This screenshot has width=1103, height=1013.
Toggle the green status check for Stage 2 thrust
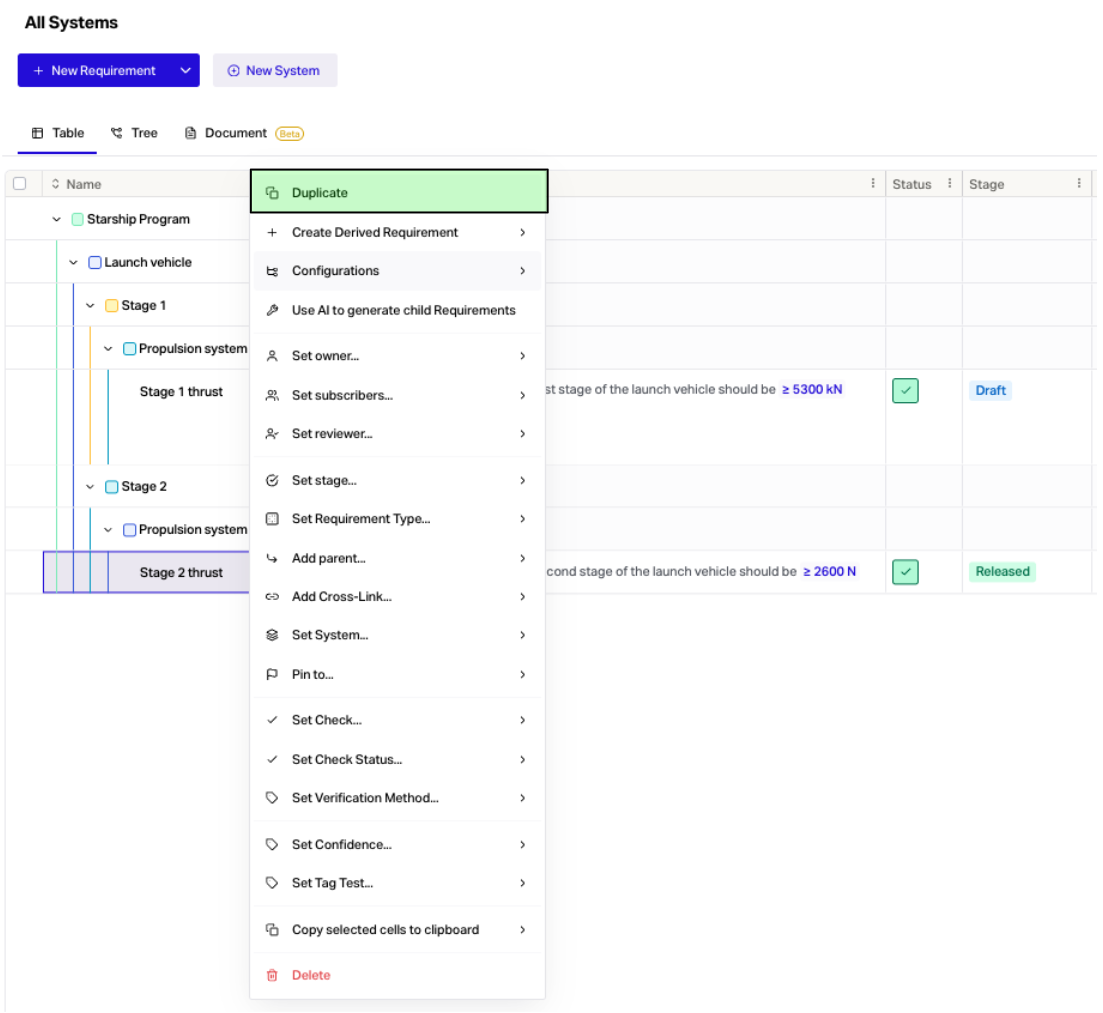click(x=905, y=572)
